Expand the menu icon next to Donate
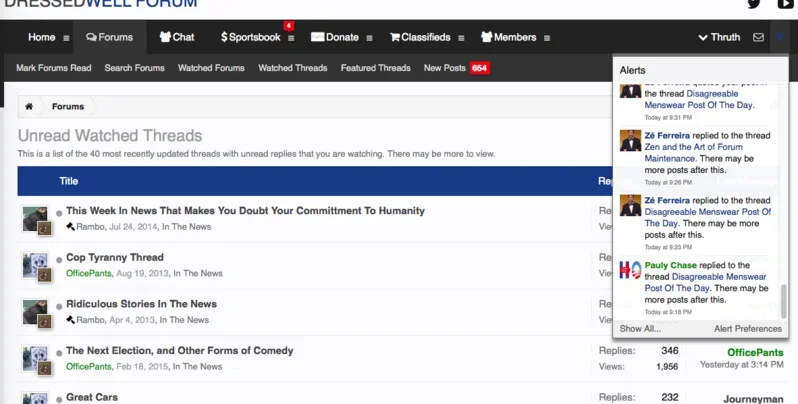 coord(369,38)
